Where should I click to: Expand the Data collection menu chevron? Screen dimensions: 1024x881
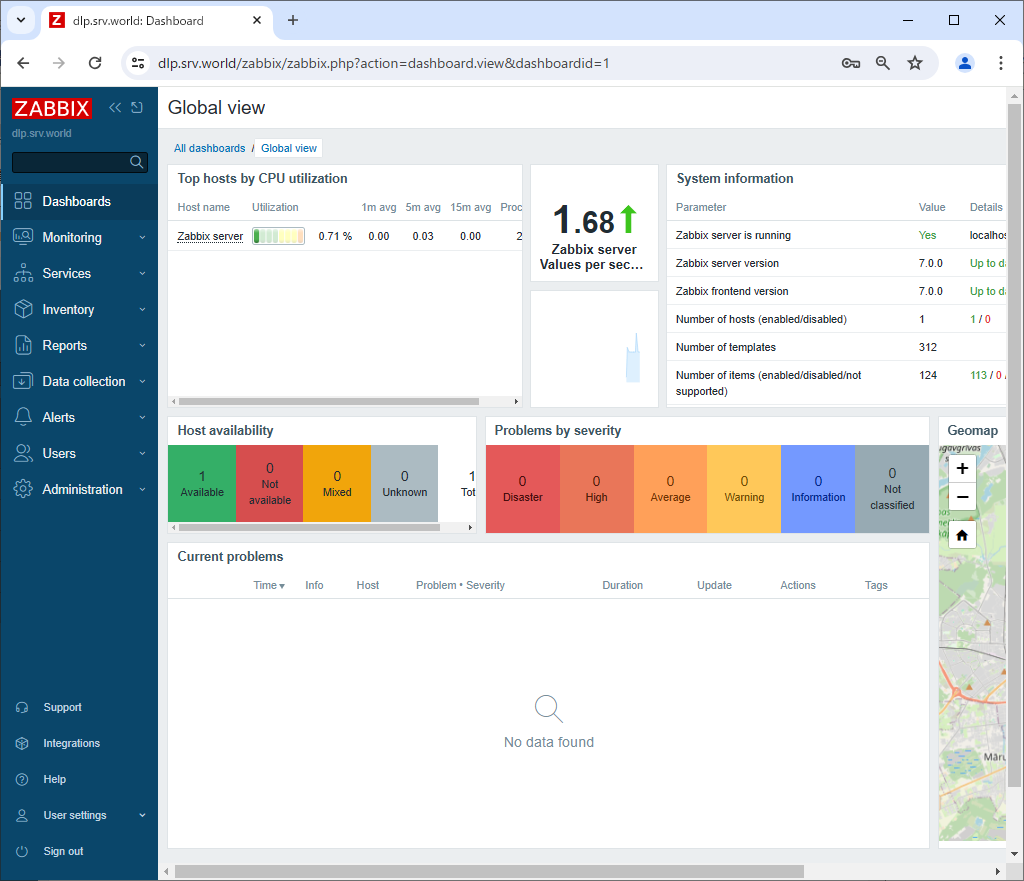[142, 381]
